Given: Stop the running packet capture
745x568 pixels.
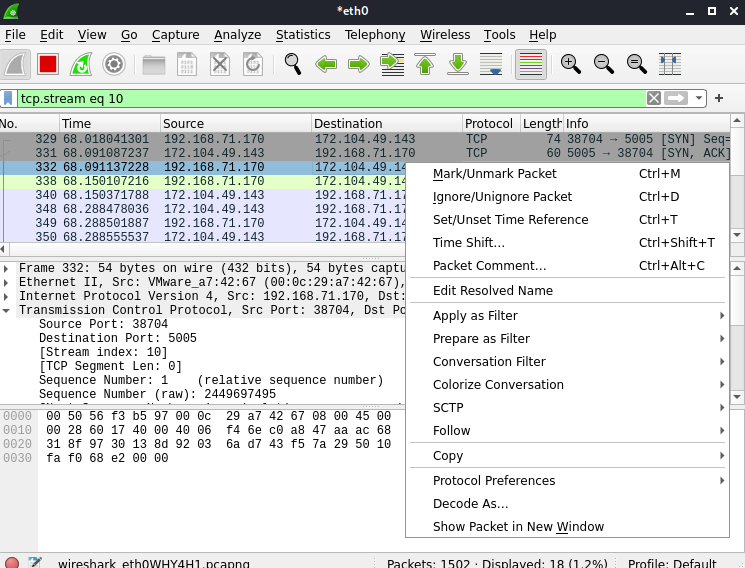Looking at the screenshot, I should coord(48,64).
